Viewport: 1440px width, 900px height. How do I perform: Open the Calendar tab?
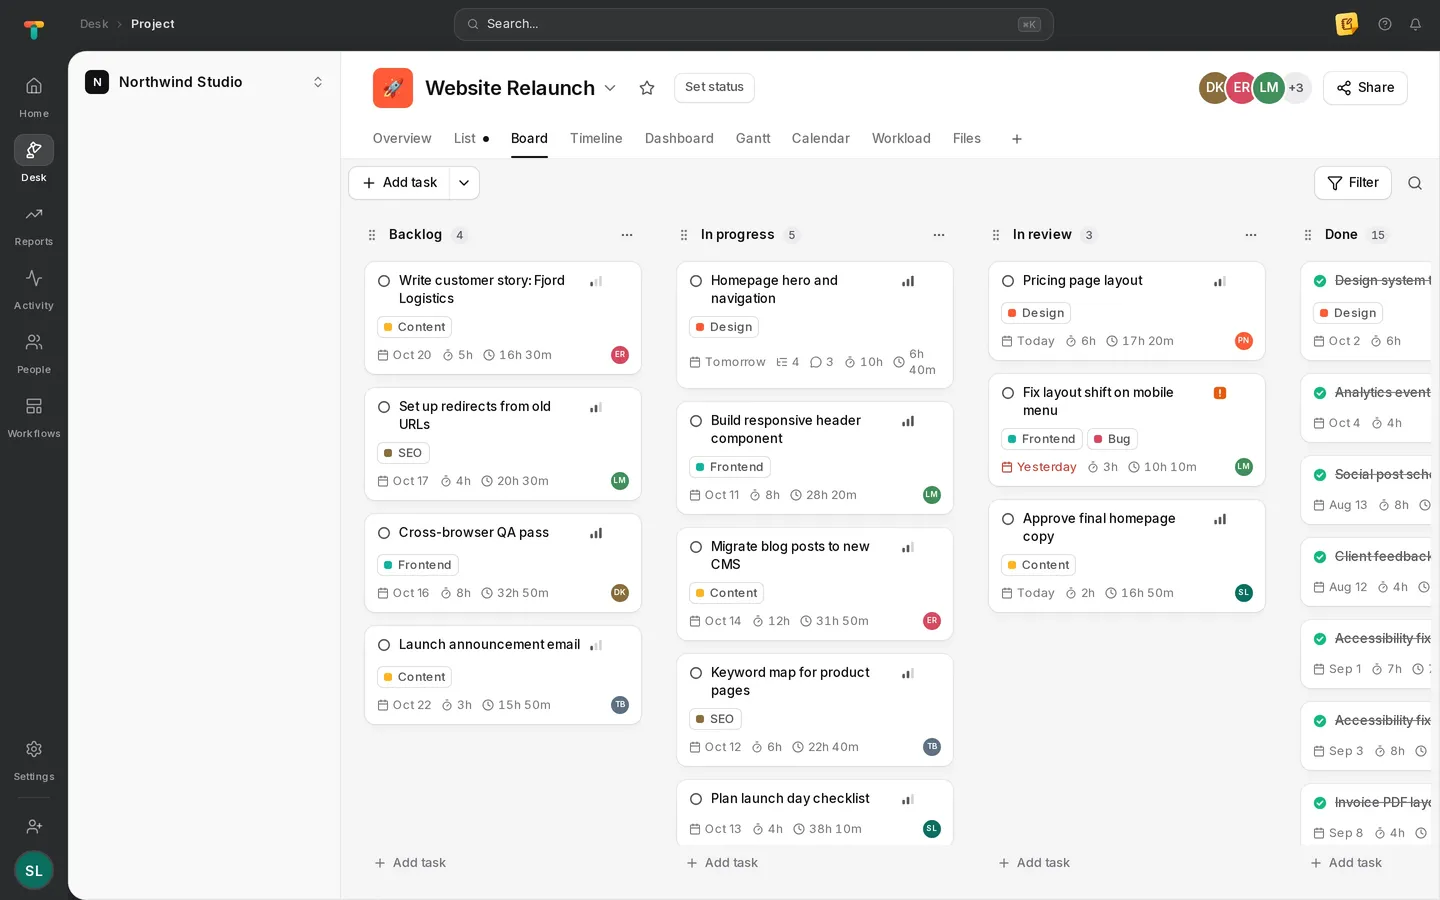click(x=821, y=139)
